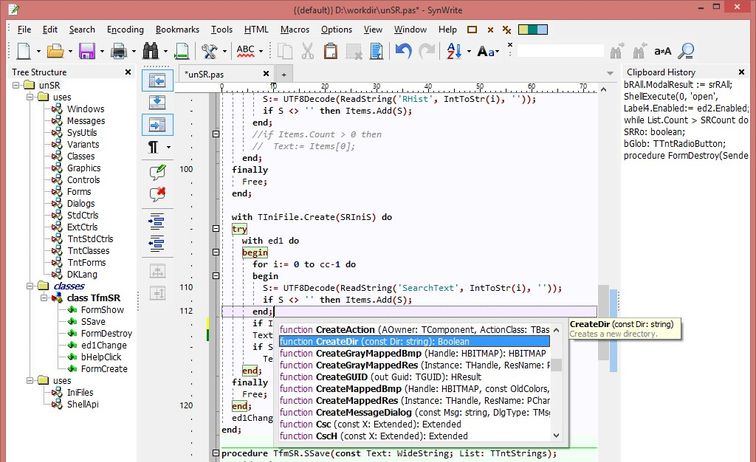
Task: Collapse the classes folder node
Action: 30,286
